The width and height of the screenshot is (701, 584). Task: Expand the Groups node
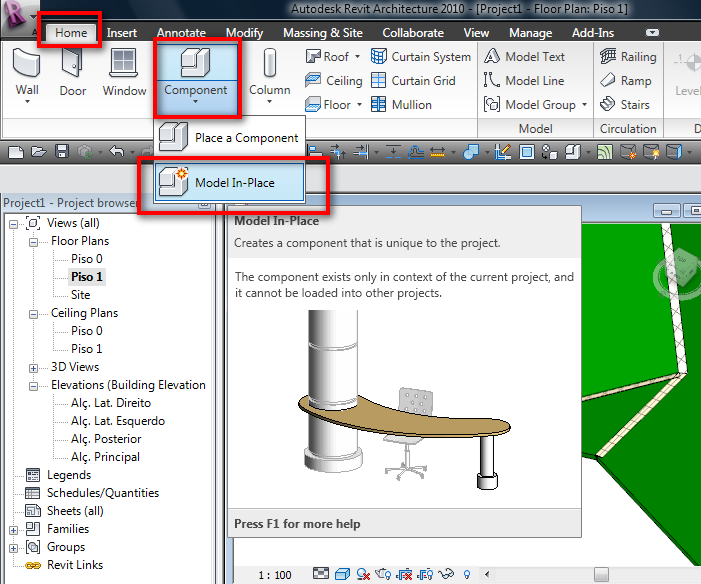tap(14, 548)
